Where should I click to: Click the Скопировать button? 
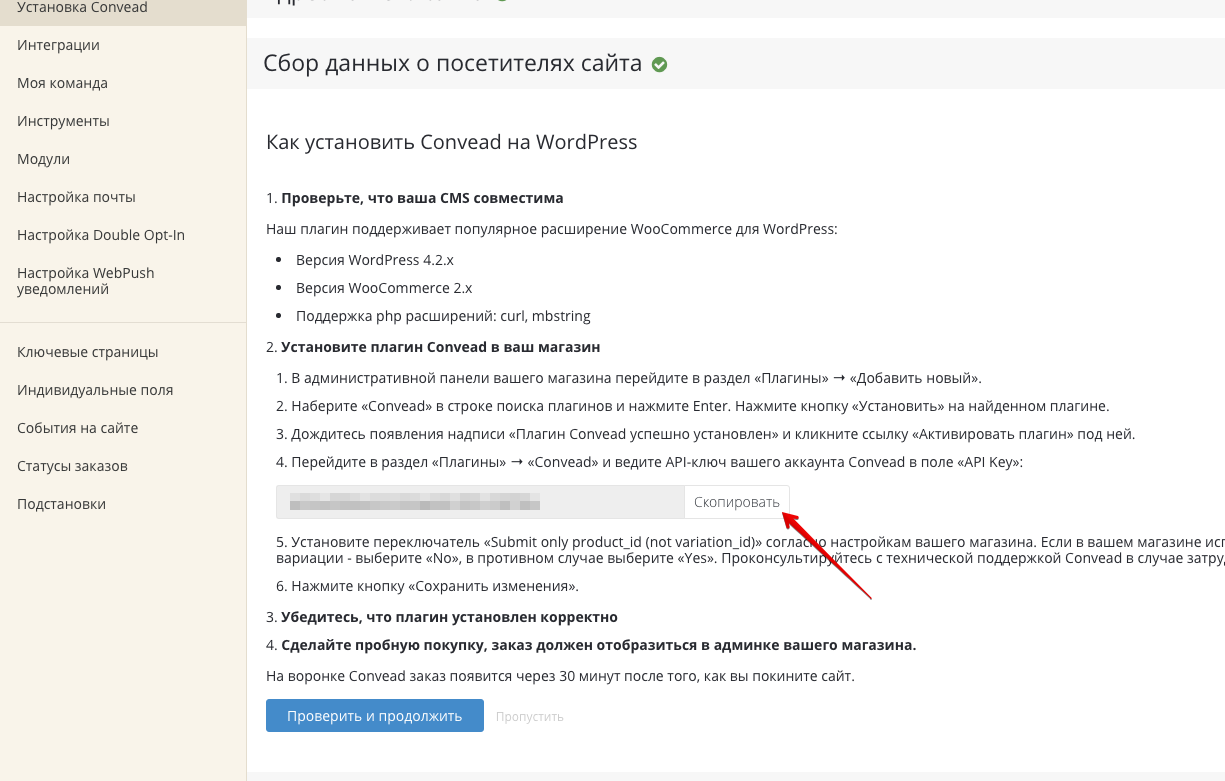(737, 502)
